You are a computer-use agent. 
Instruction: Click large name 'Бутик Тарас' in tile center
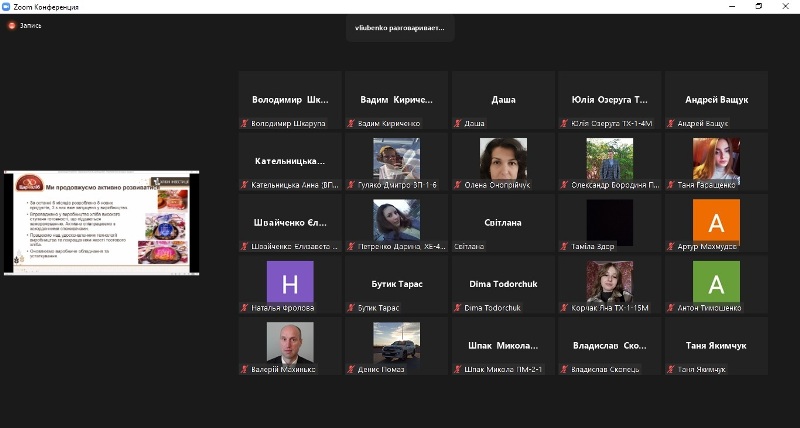tap(397, 284)
